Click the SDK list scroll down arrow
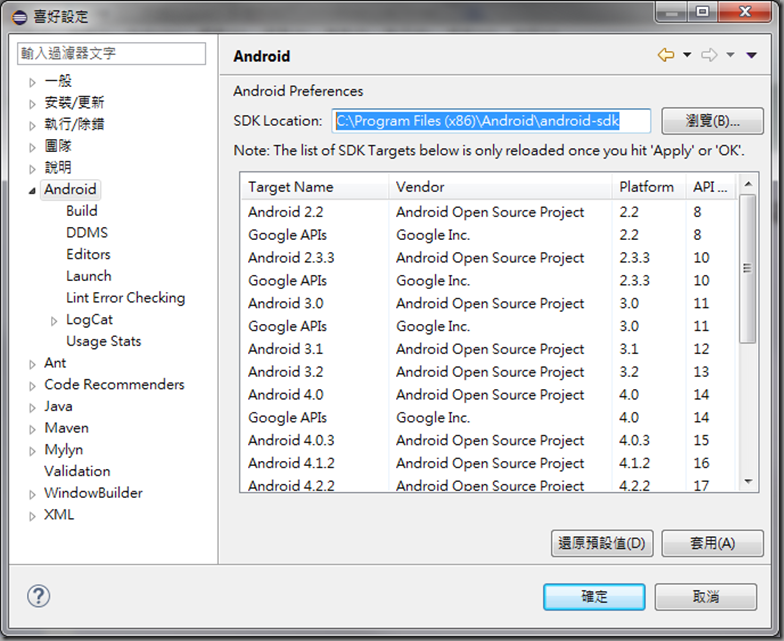784x641 pixels. (x=748, y=482)
